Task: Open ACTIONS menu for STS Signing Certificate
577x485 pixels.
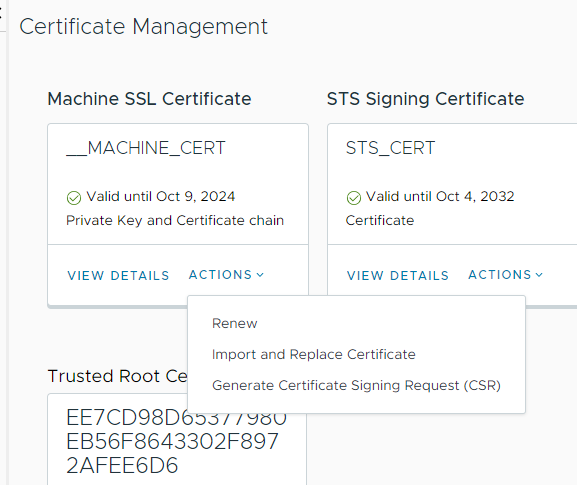Action: 506,275
